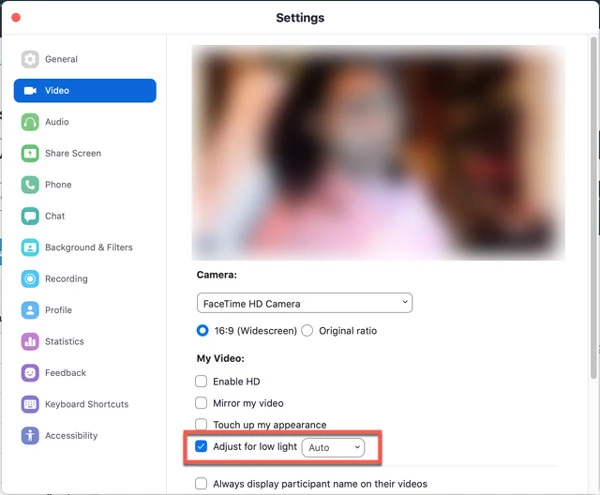Viewport: 600px width, 495px height.
Task: Select Background & Filters icon
Action: [x=30, y=247]
